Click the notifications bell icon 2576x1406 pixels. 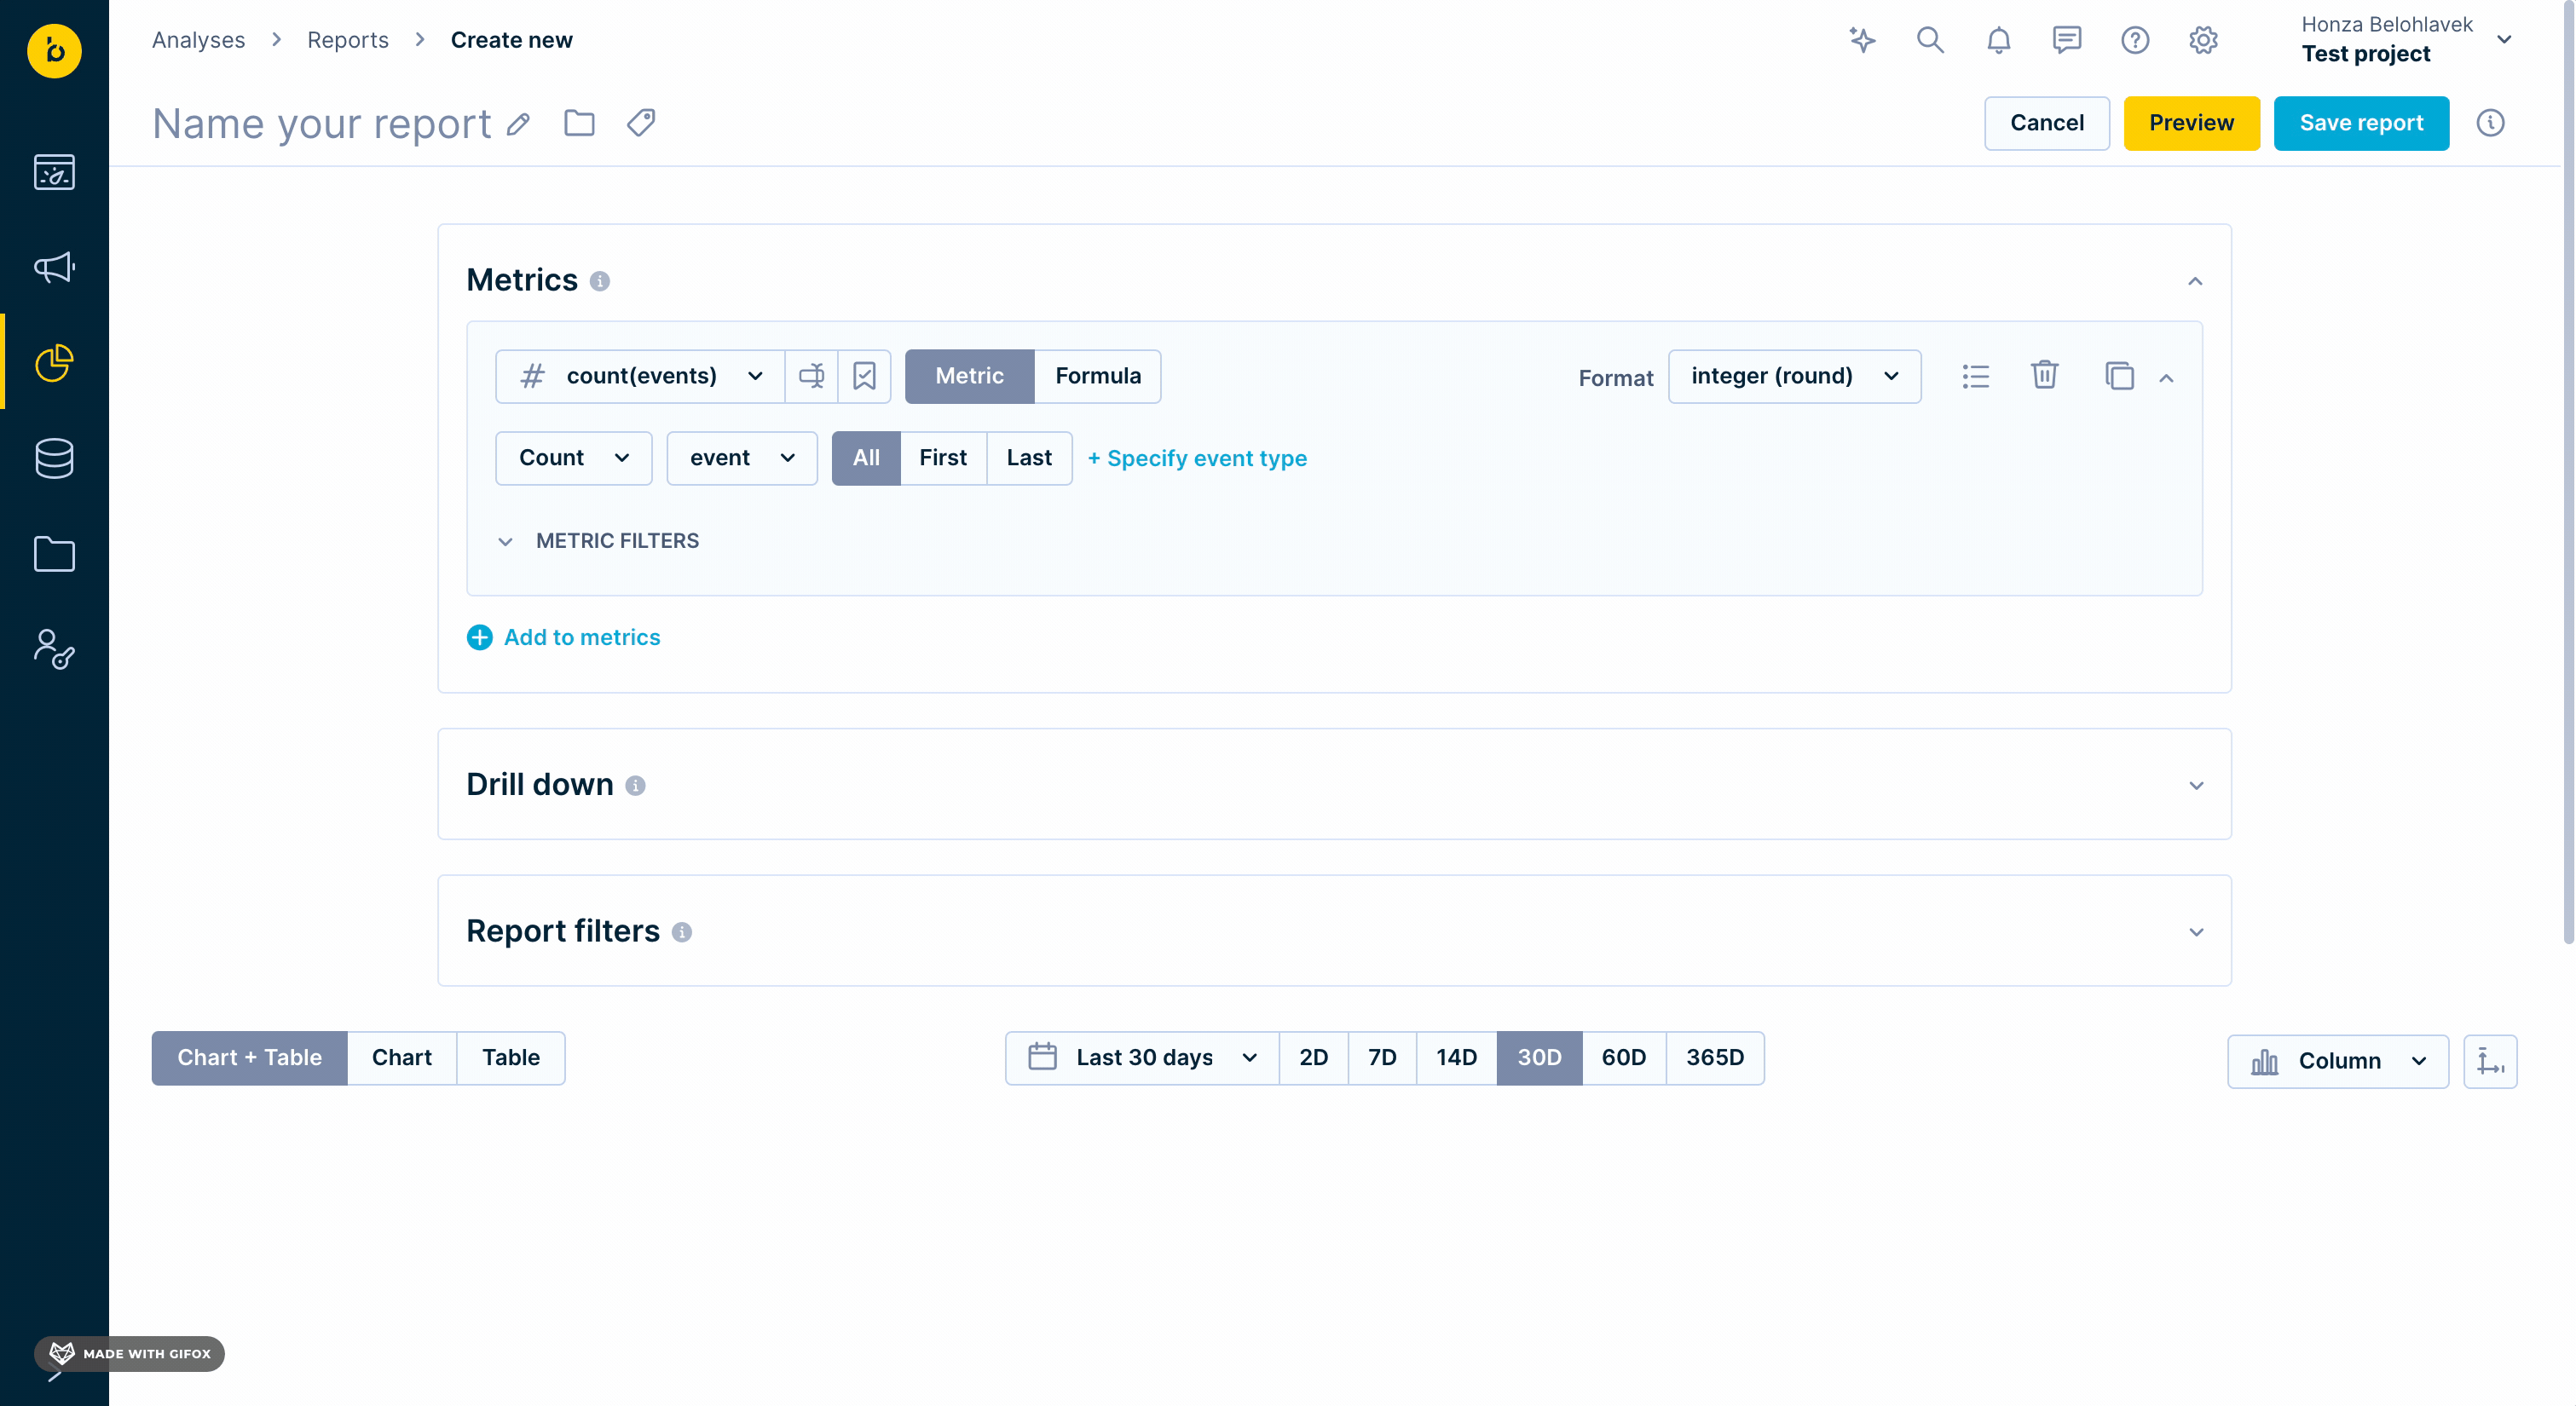pyautogui.click(x=1998, y=40)
